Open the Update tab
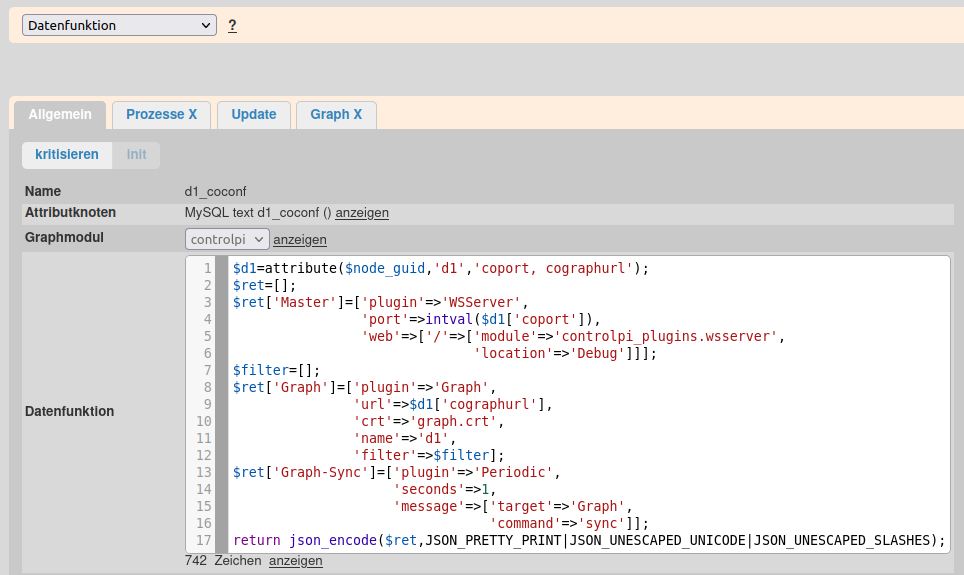 coord(253,115)
